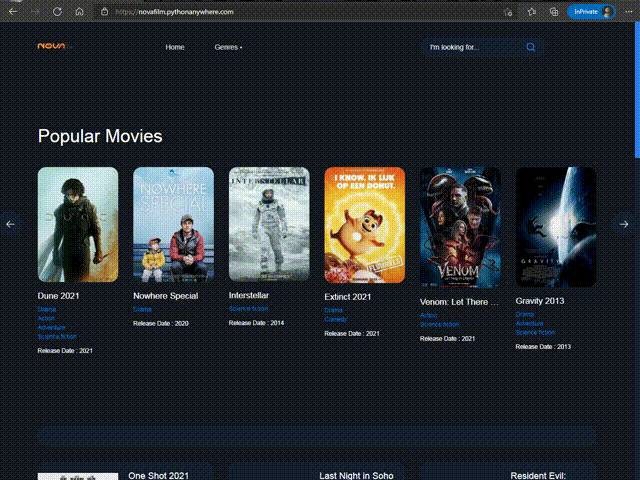Select Adventure genre under Gravity 2013
This screenshot has height=480, width=640.
pyautogui.click(x=529, y=323)
